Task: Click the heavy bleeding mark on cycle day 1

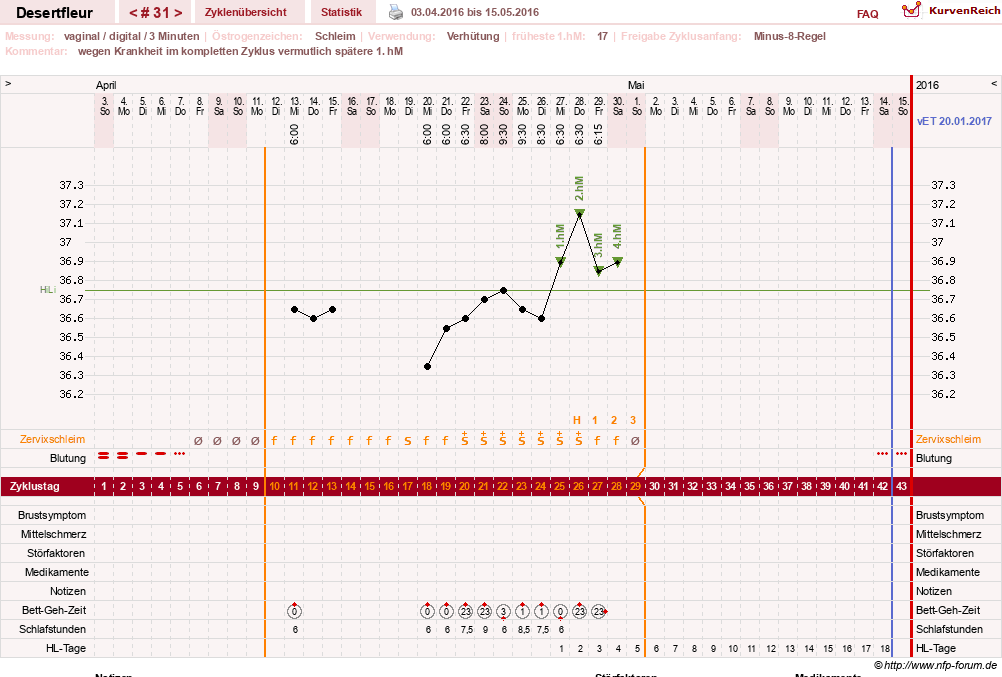Action: [x=104, y=455]
